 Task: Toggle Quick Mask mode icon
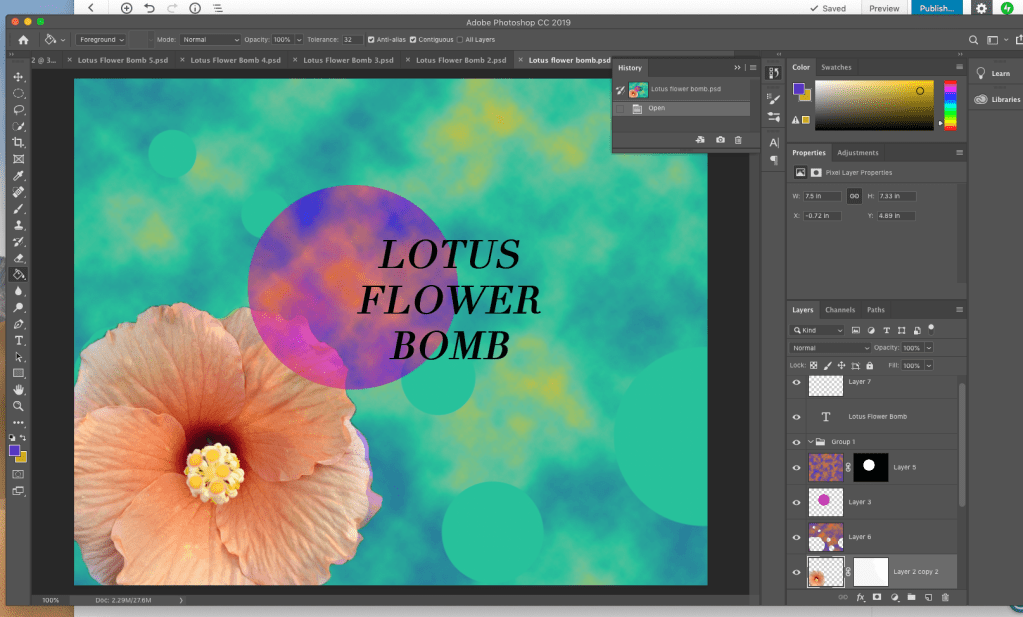(18, 474)
